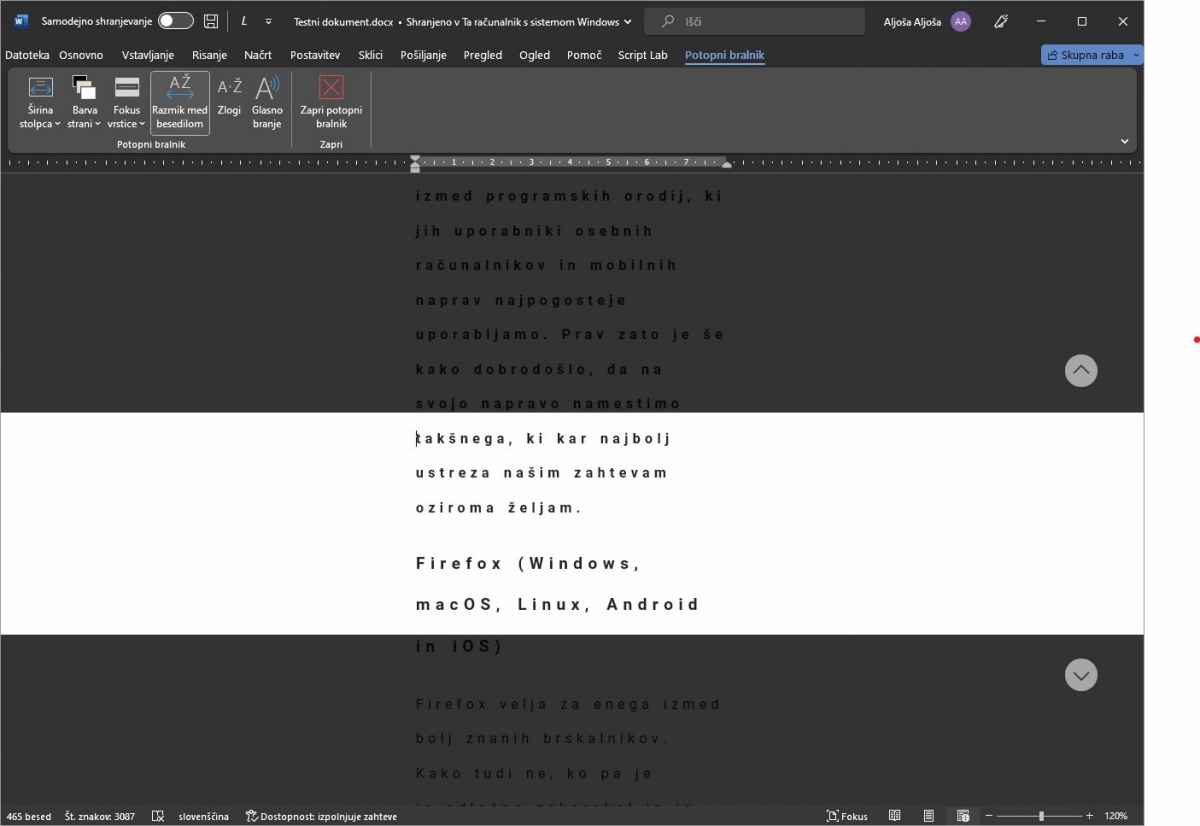Screen dimensions: 1200x826
Task: Click the line 'naprav najpogosteje'
Action: point(519,300)
